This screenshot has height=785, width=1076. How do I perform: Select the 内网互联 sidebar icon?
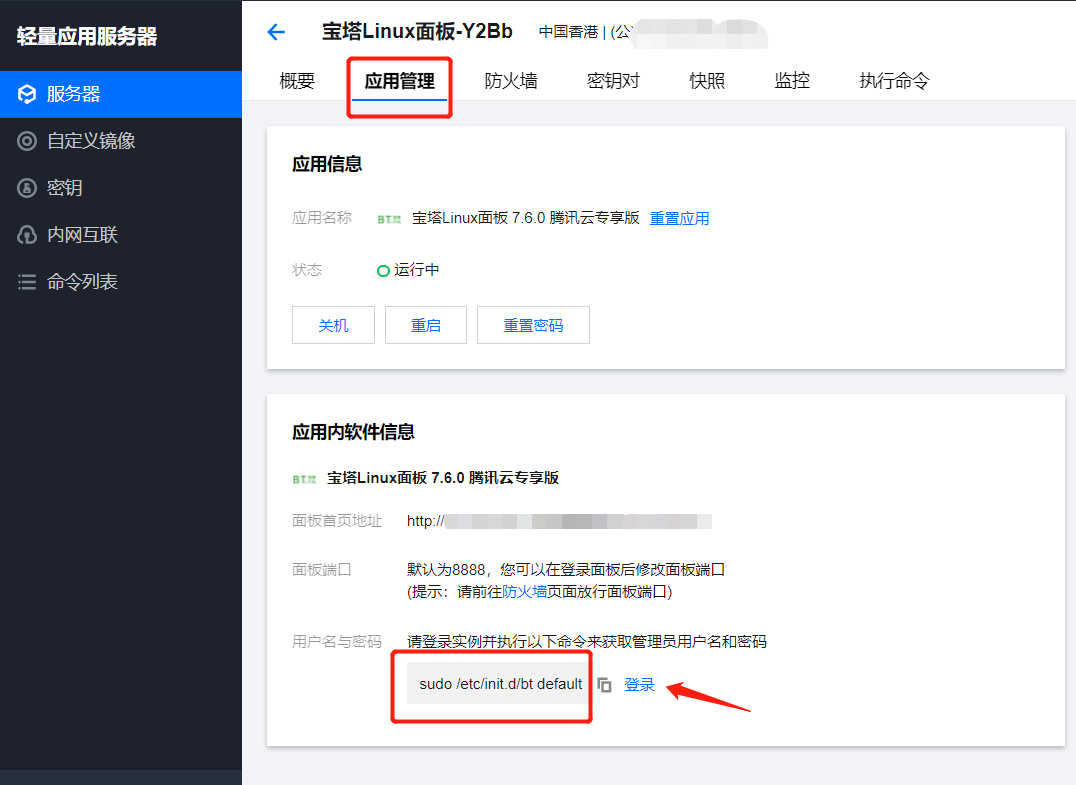pos(28,234)
